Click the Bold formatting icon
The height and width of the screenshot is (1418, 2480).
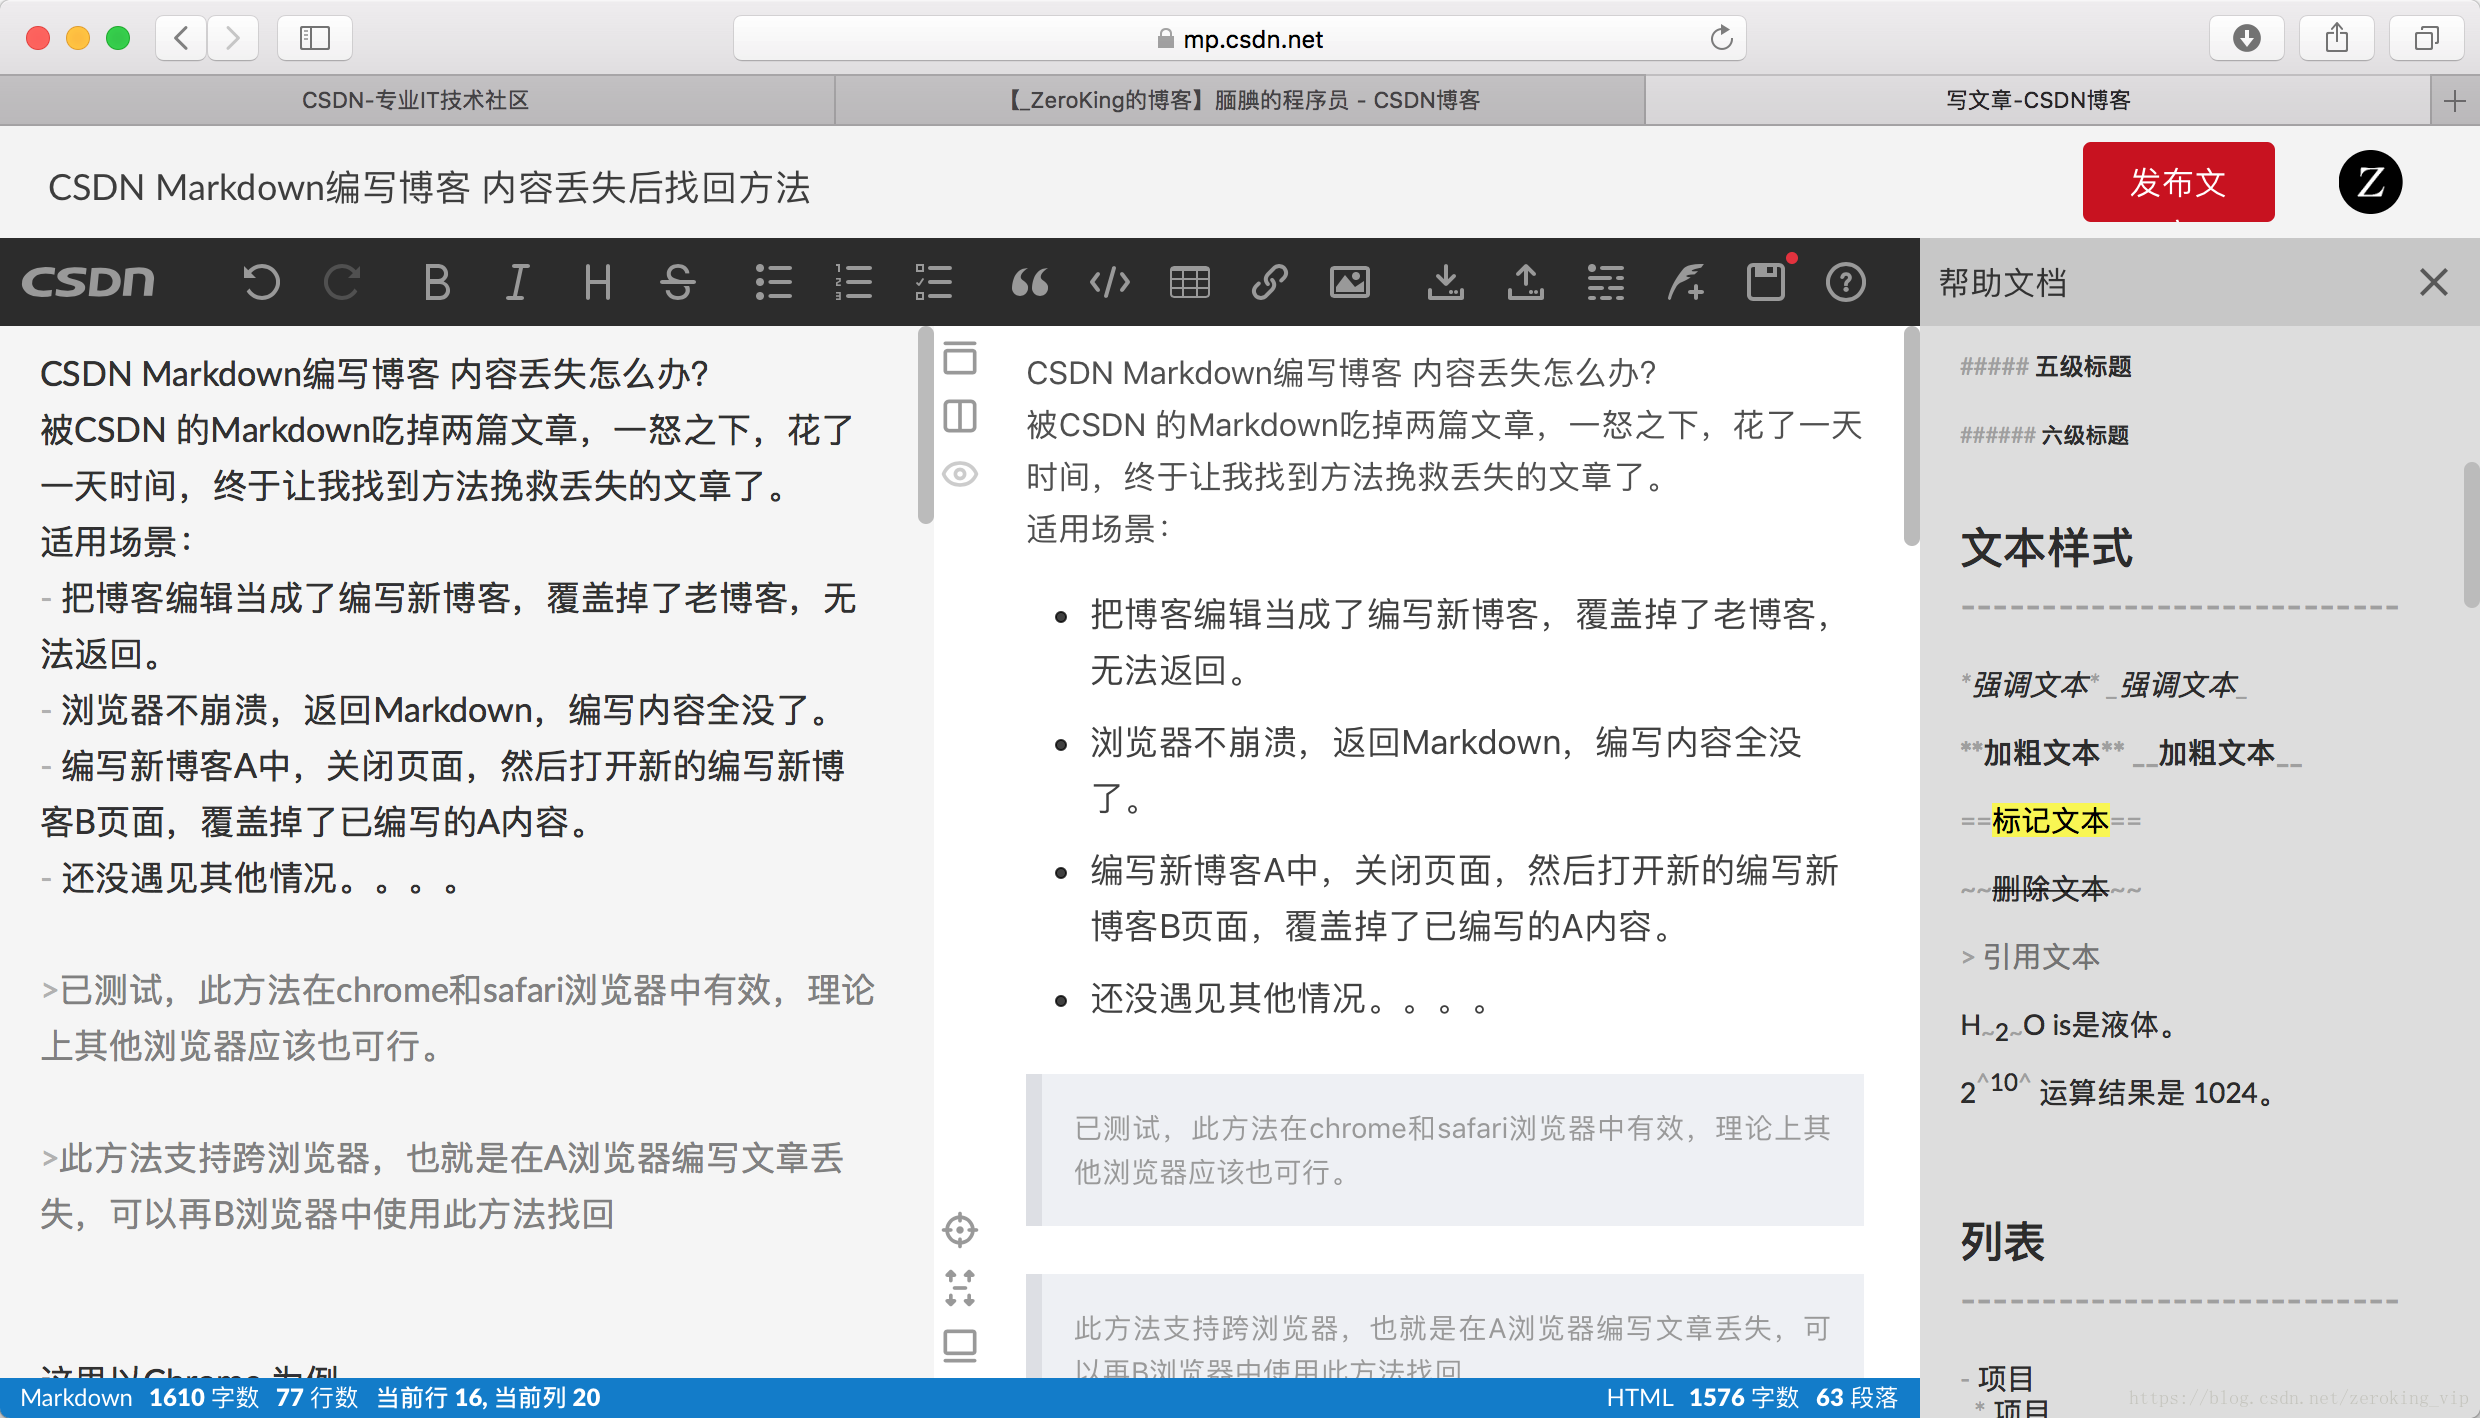(437, 282)
